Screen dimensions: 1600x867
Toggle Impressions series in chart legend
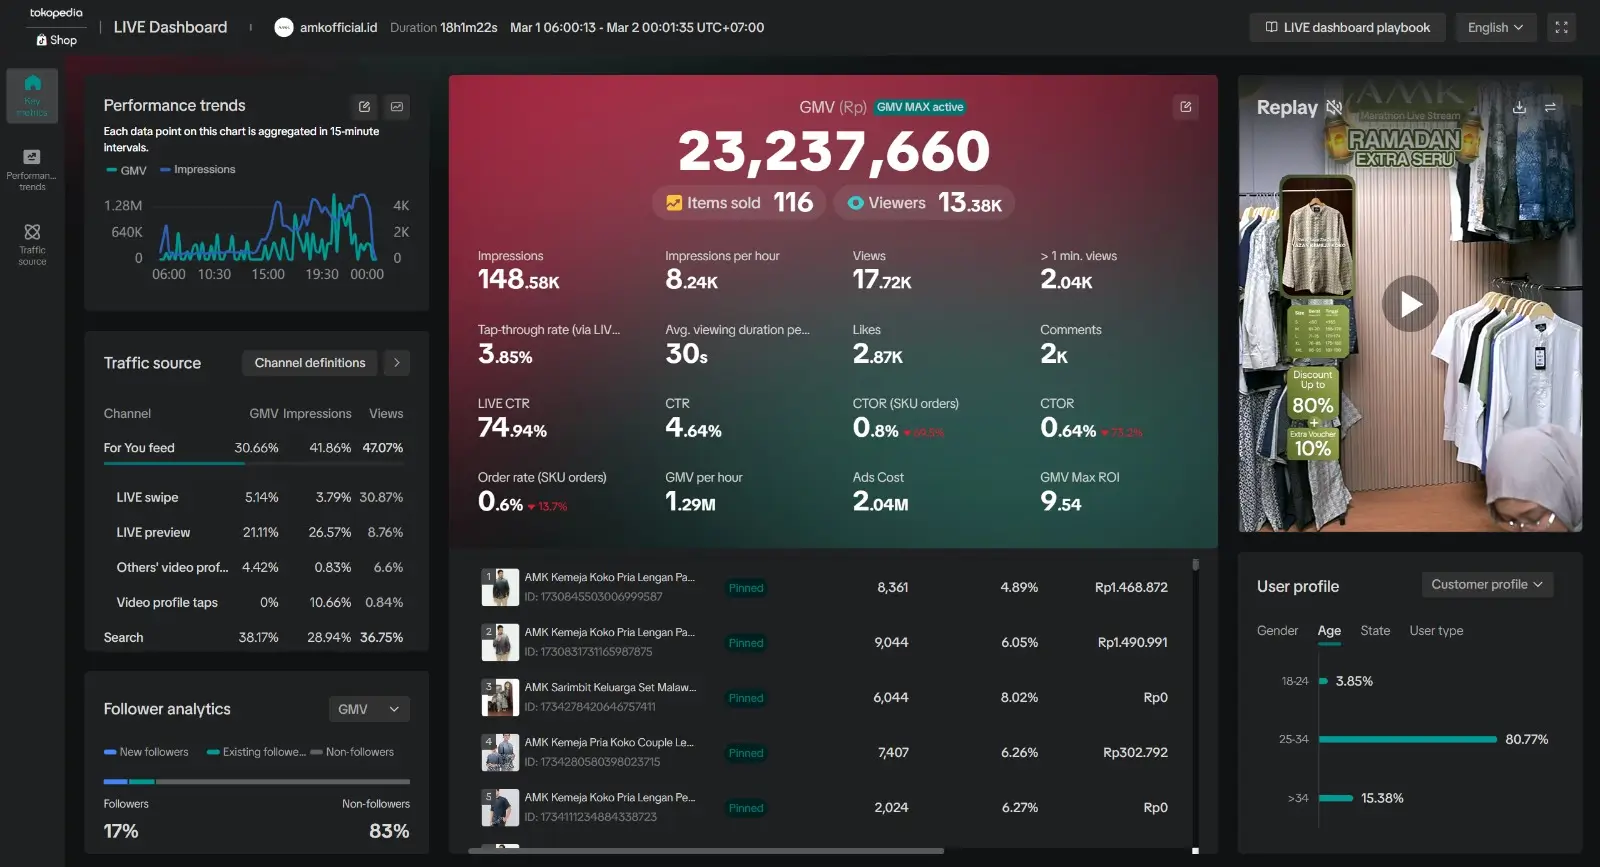tap(198, 170)
